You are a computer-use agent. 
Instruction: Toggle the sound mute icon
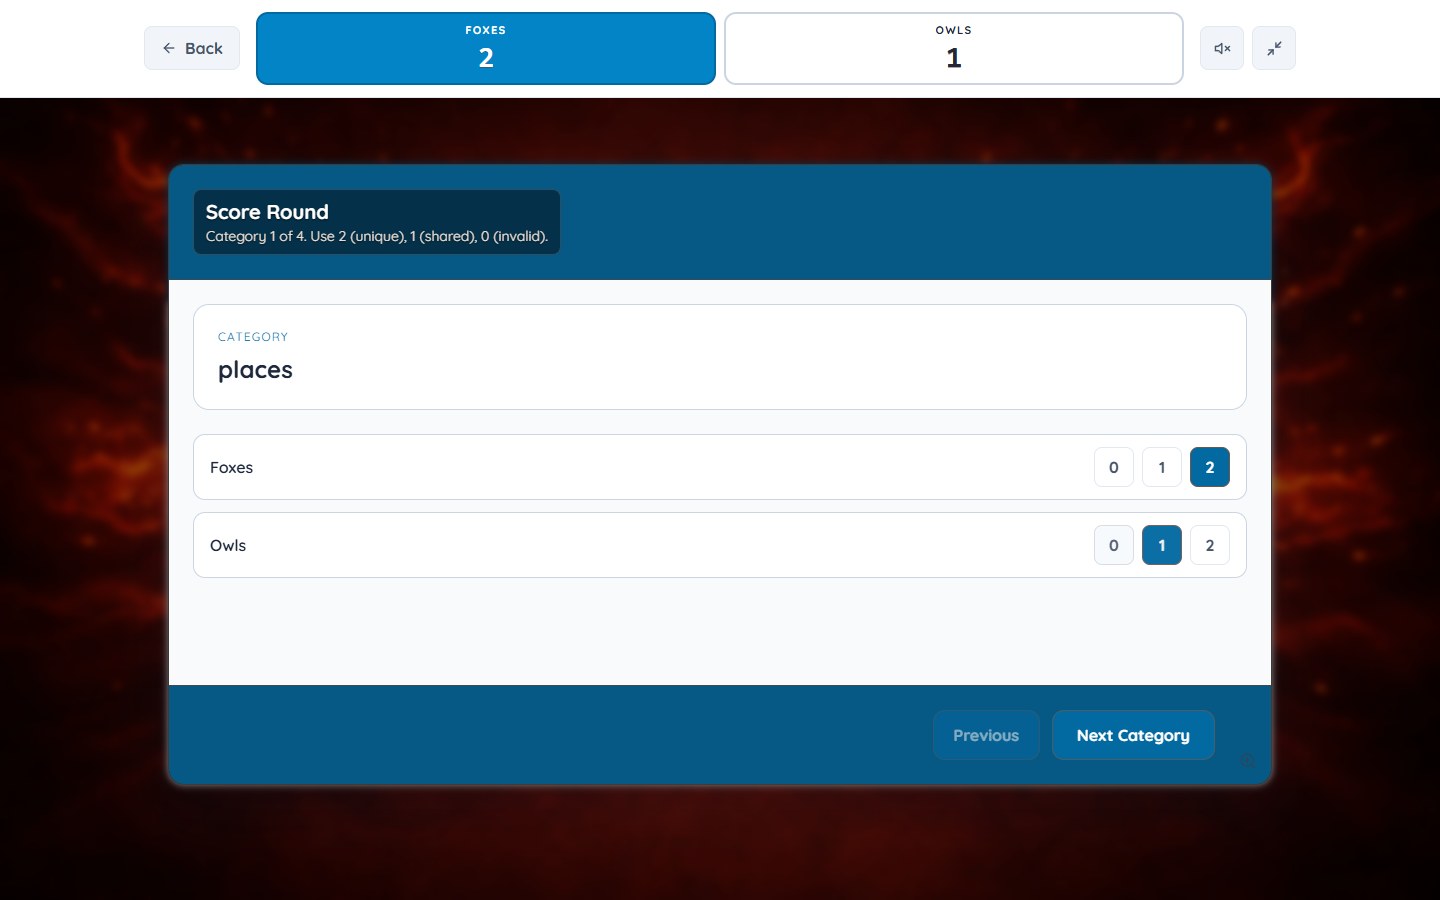[x=1222, y=48]
